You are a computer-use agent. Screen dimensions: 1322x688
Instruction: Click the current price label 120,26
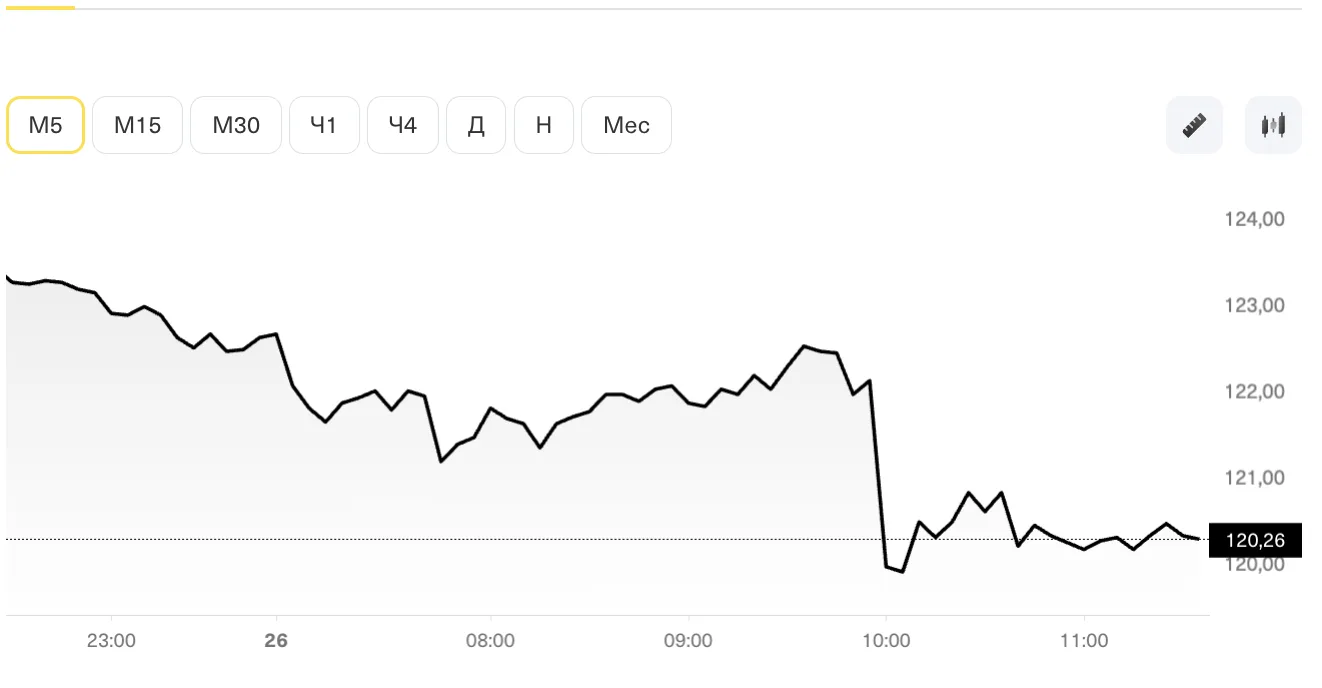tap(1255, 541)
